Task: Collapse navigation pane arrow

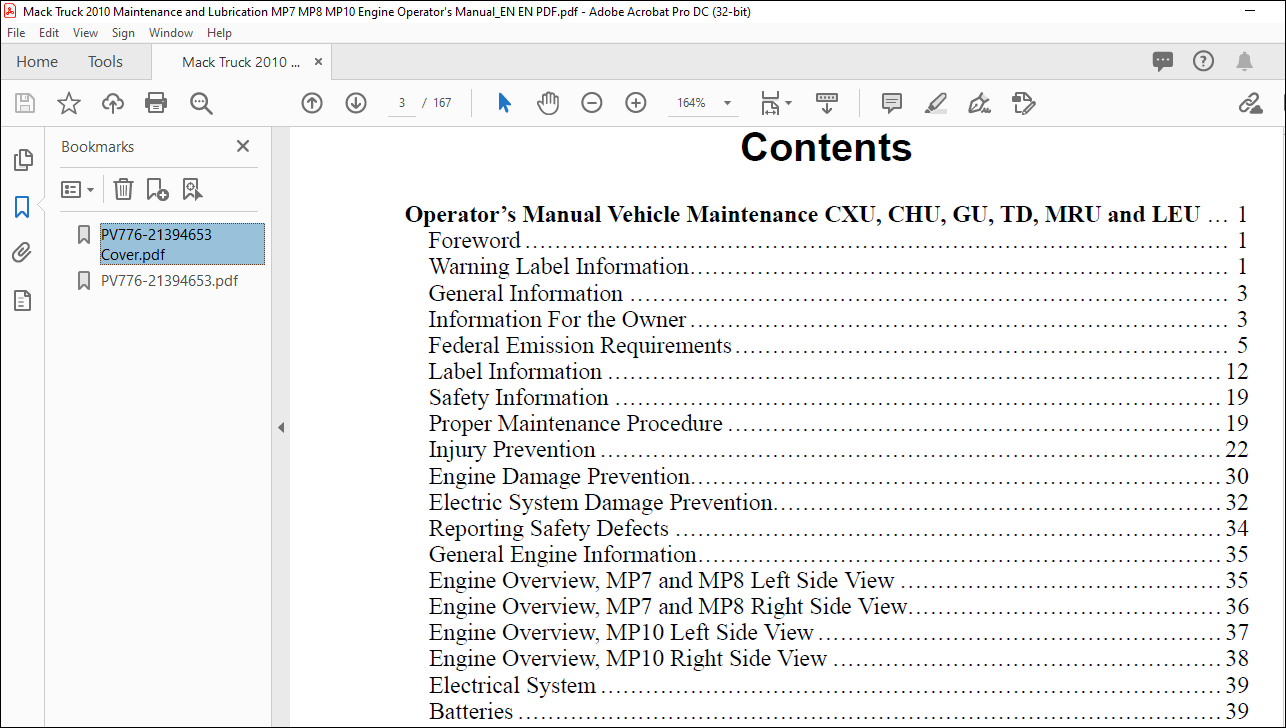Action: click(281, 427)
